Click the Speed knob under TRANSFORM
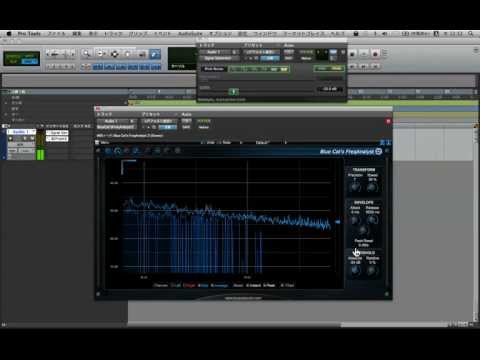480x360 pixels. (372, 187)
